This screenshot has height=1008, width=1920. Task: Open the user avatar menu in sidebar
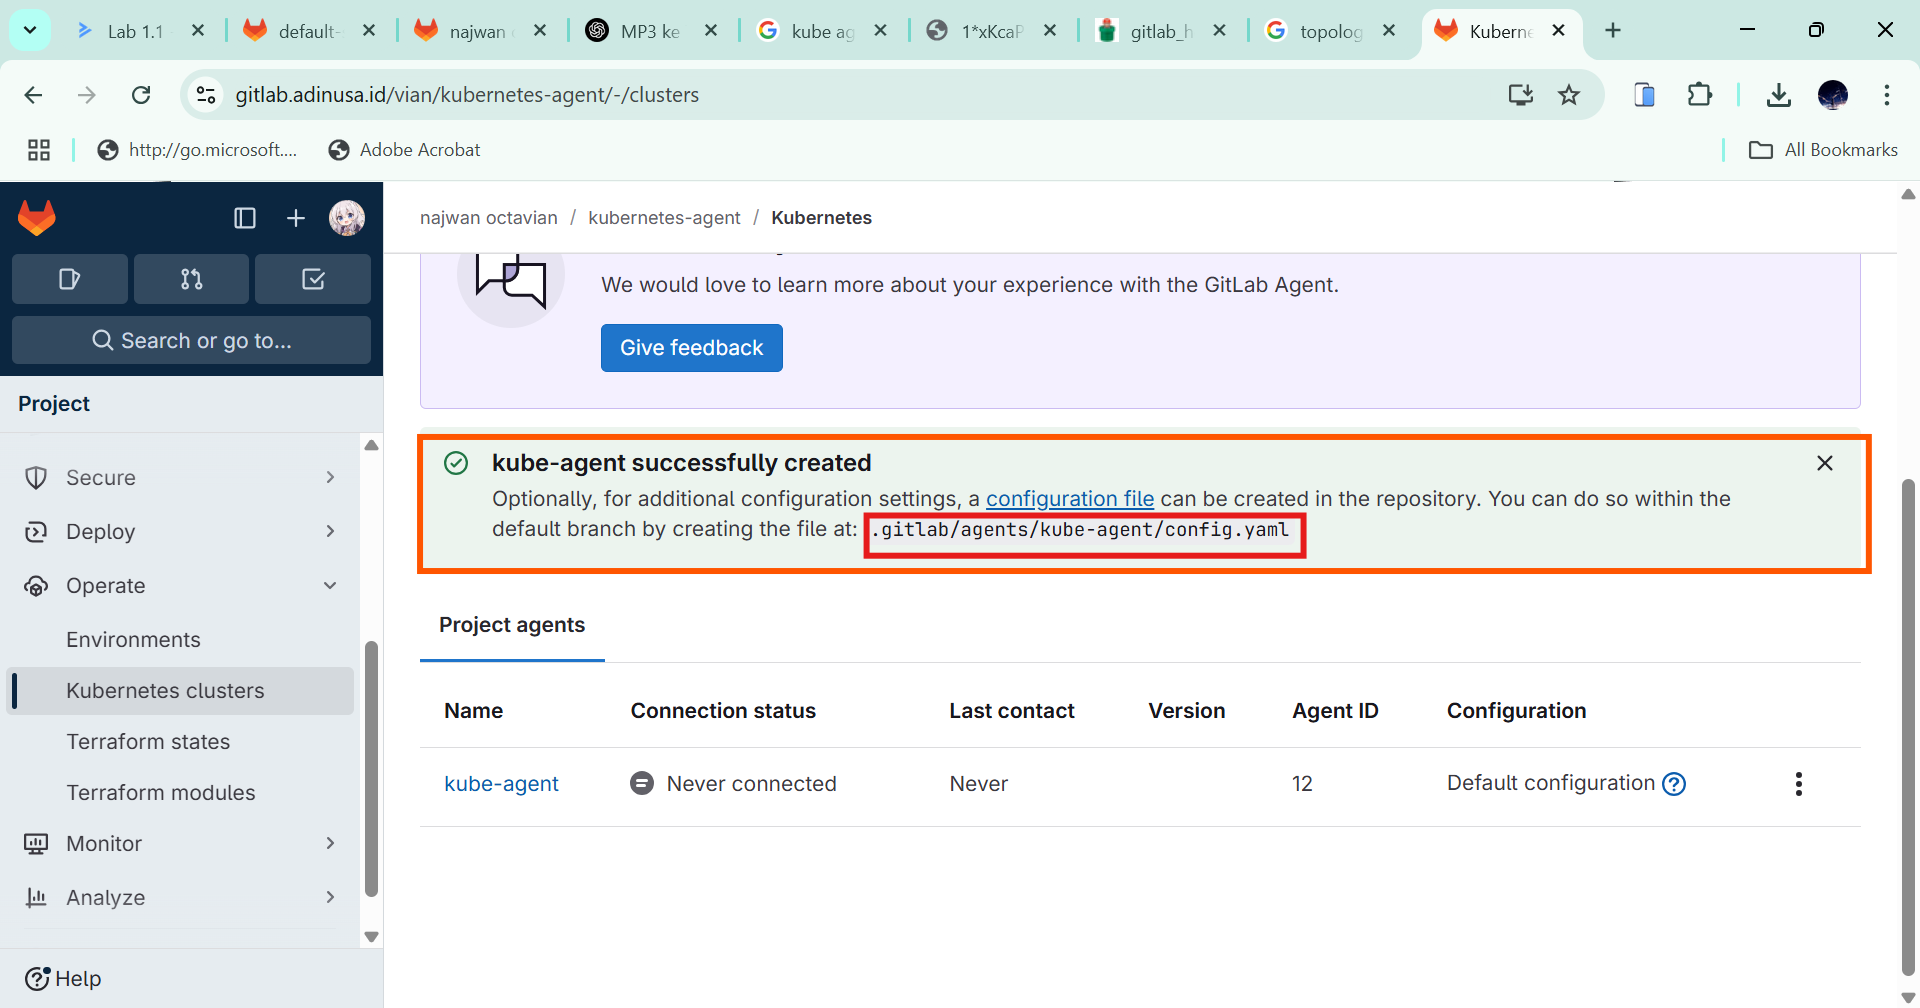click(347, 218)
